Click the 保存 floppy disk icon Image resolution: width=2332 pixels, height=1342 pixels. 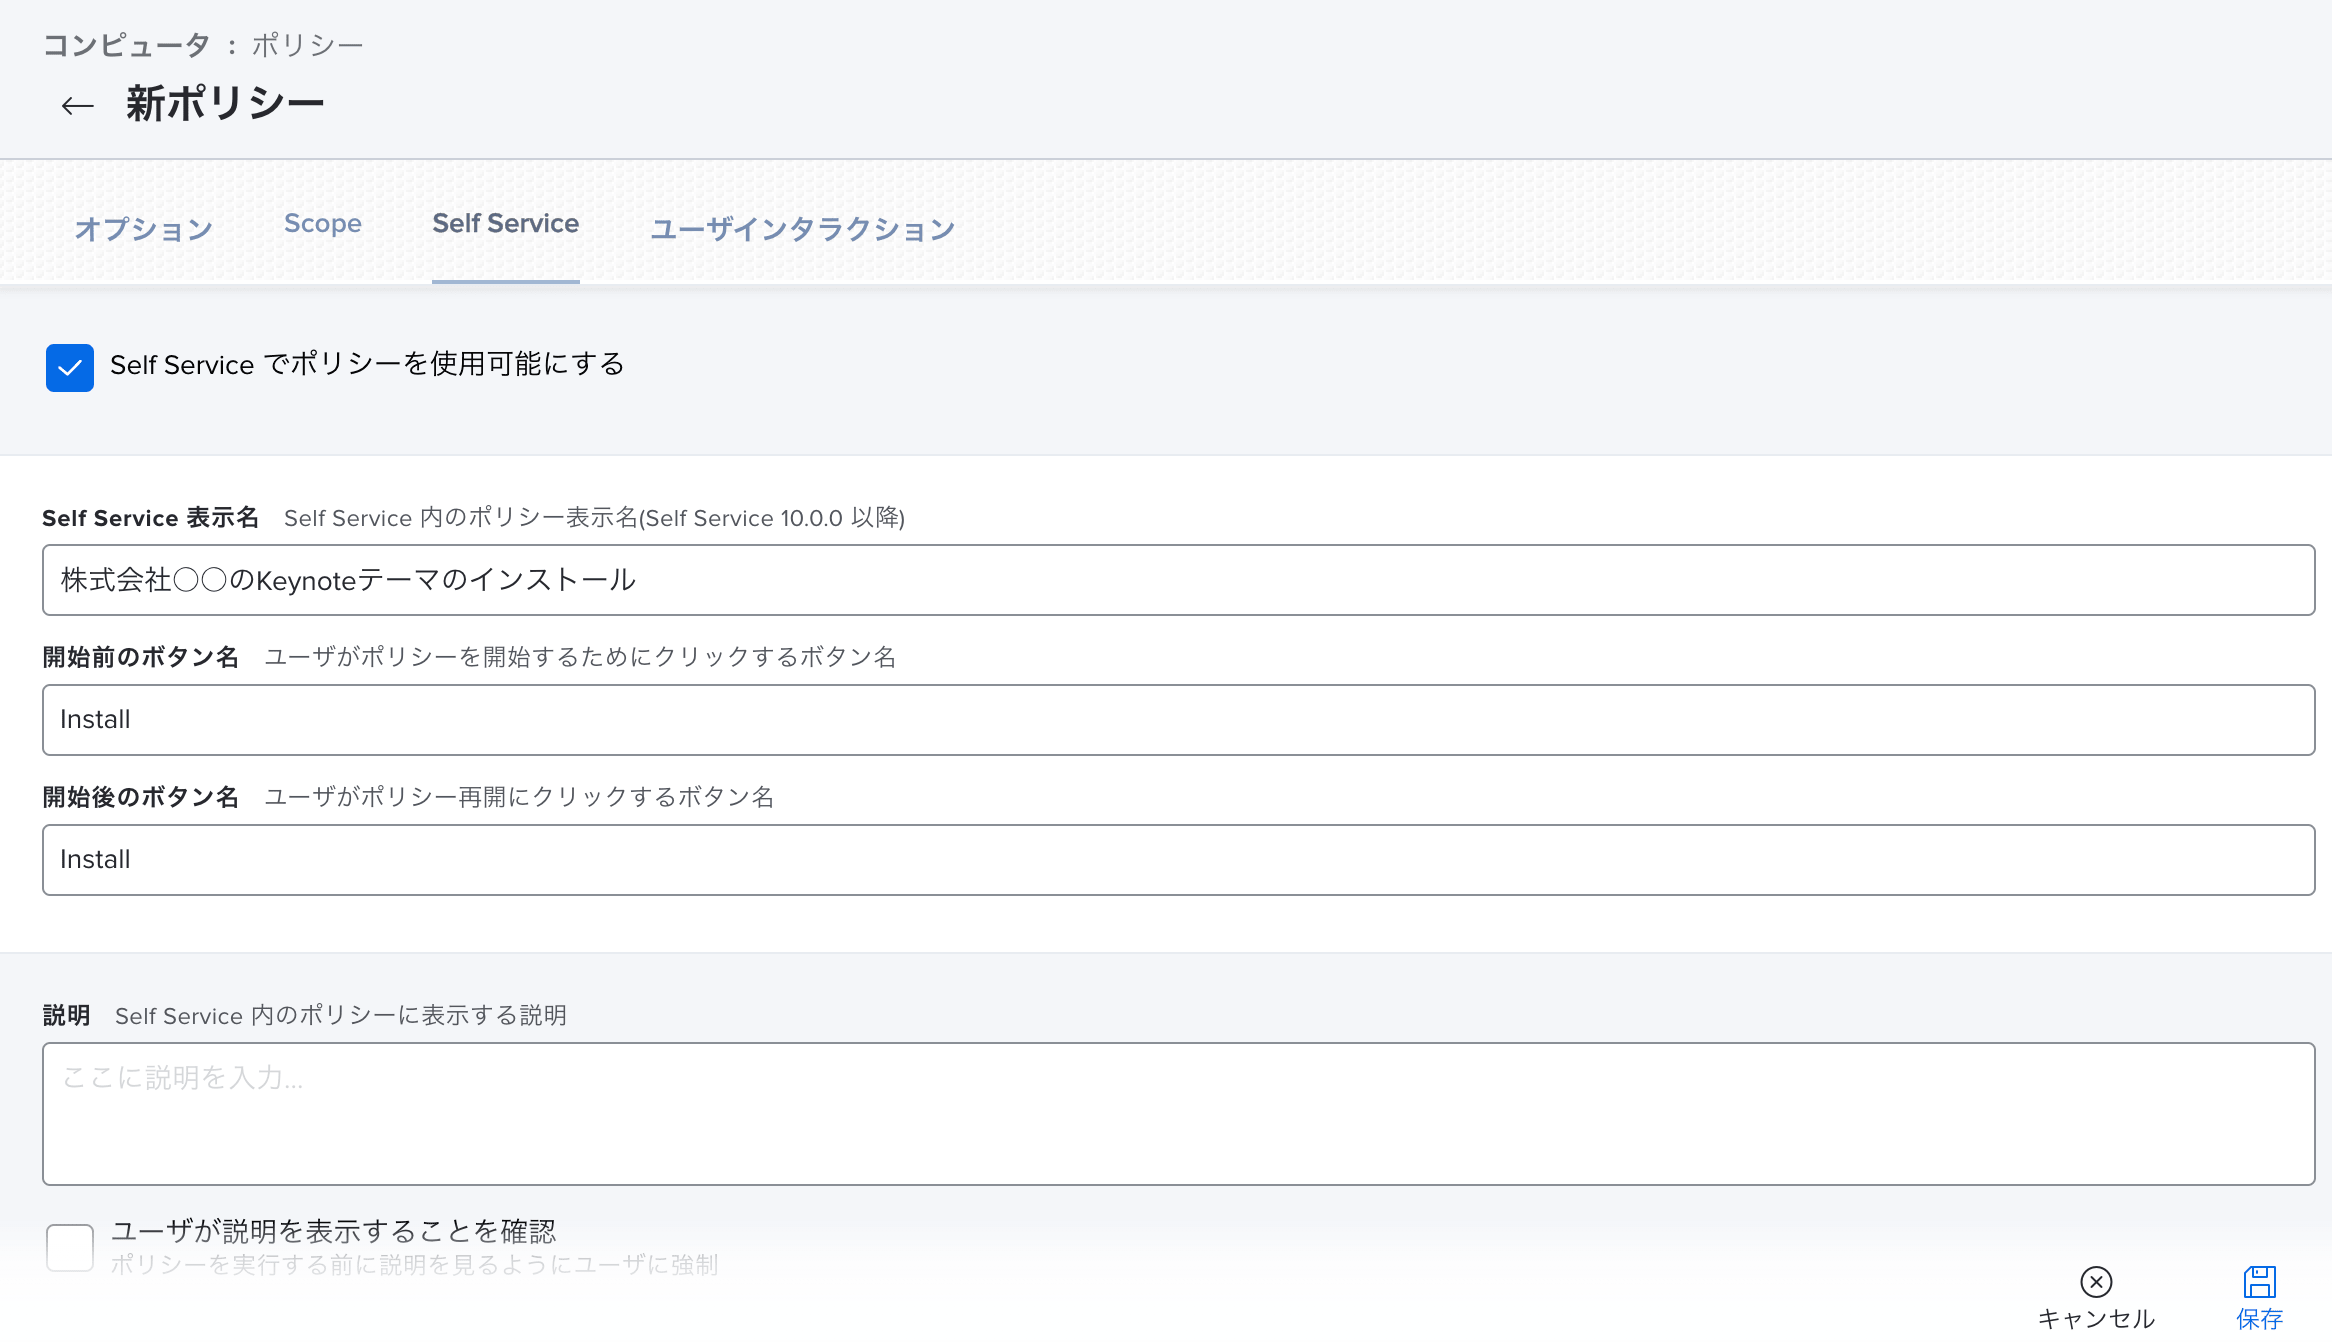point(2260,1281)
